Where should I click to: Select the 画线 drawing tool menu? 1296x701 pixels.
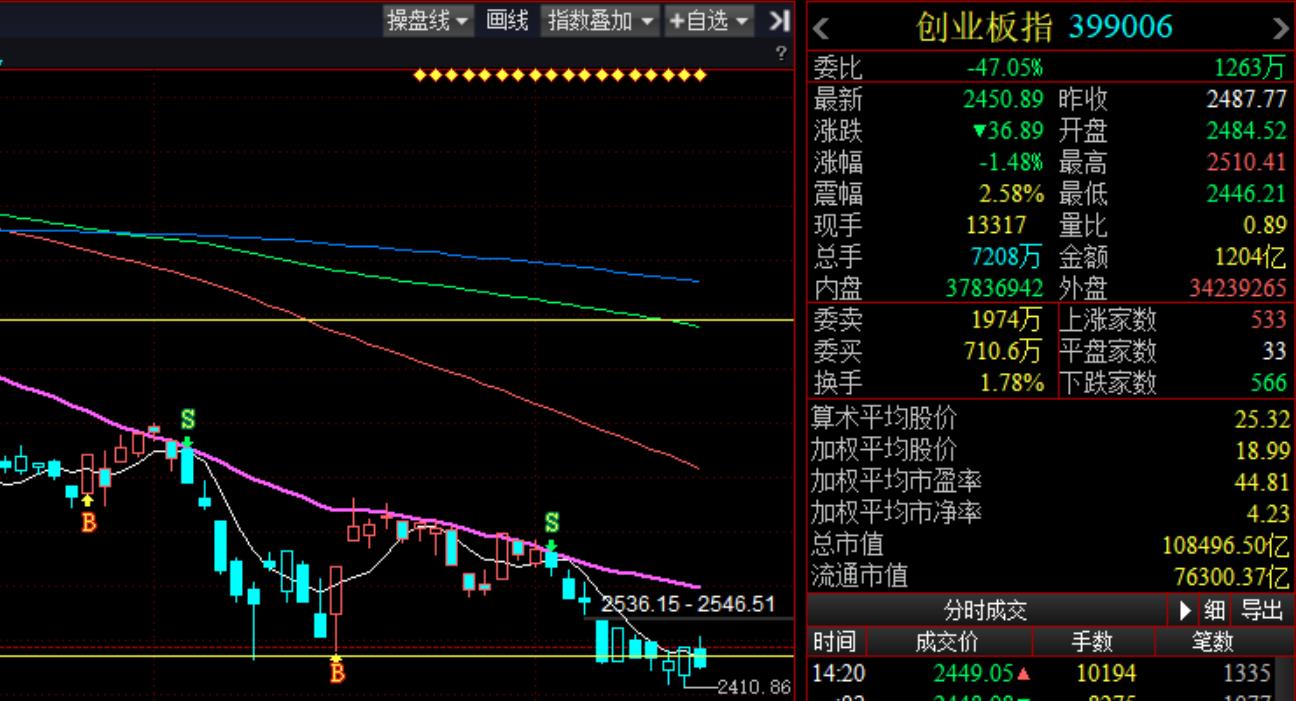point(507,21)
